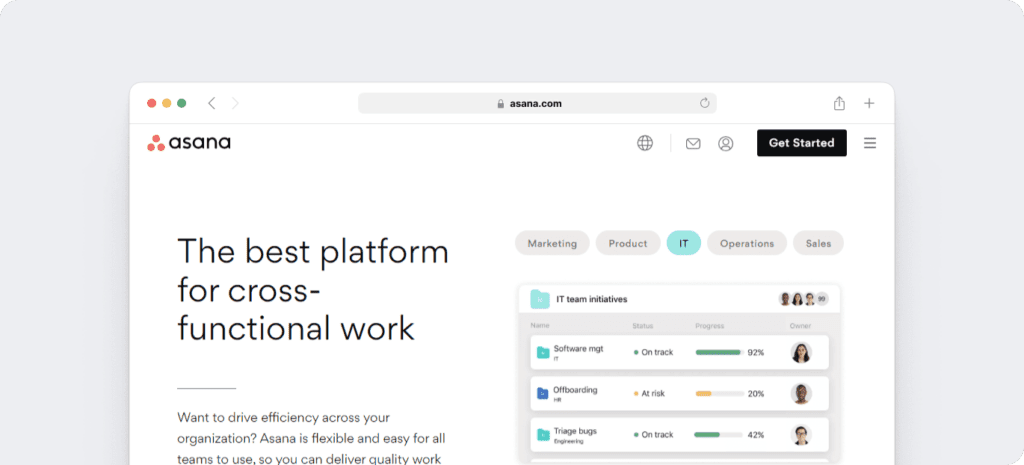The width and height of the screenshot is (1024, 465).
Task: Click the asana.com address bar
Action: tap(537, 103)
